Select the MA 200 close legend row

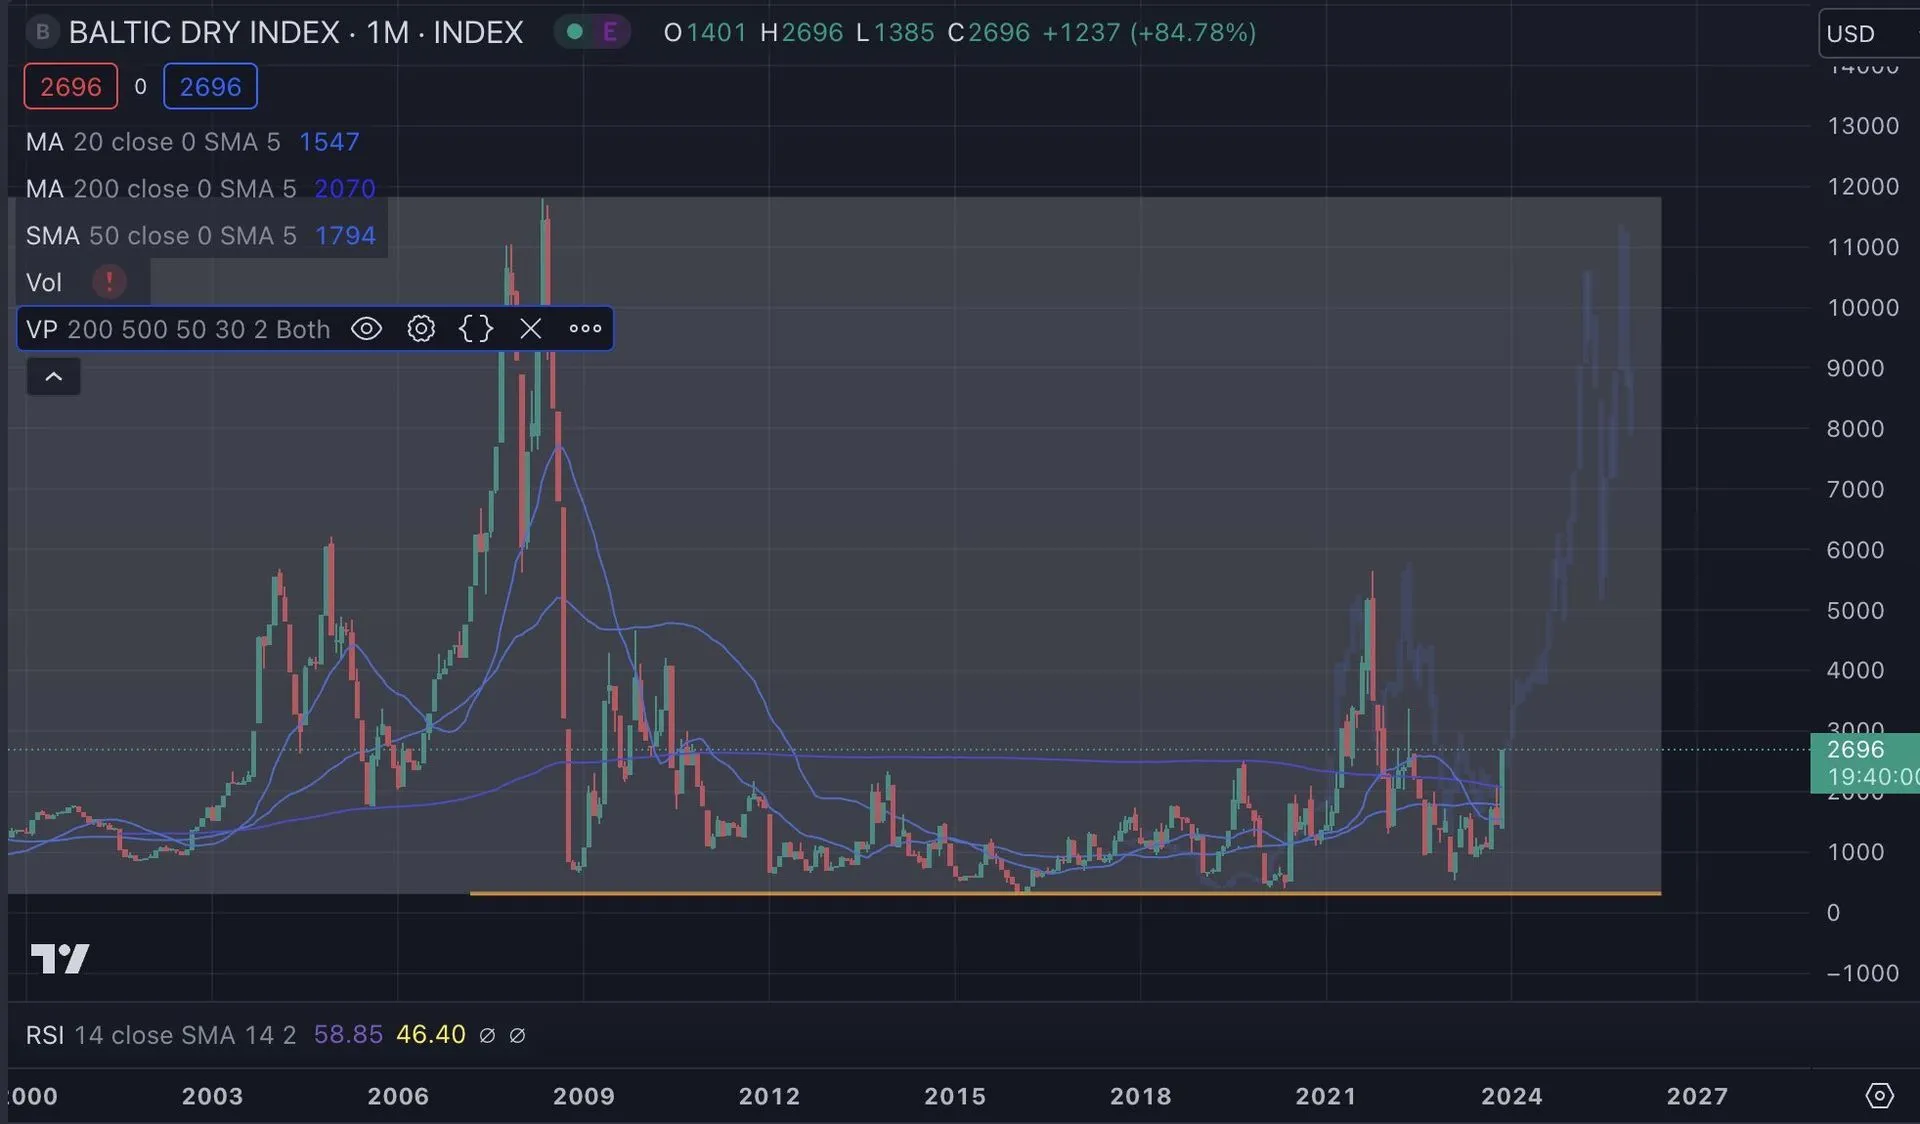coord(201,189)
